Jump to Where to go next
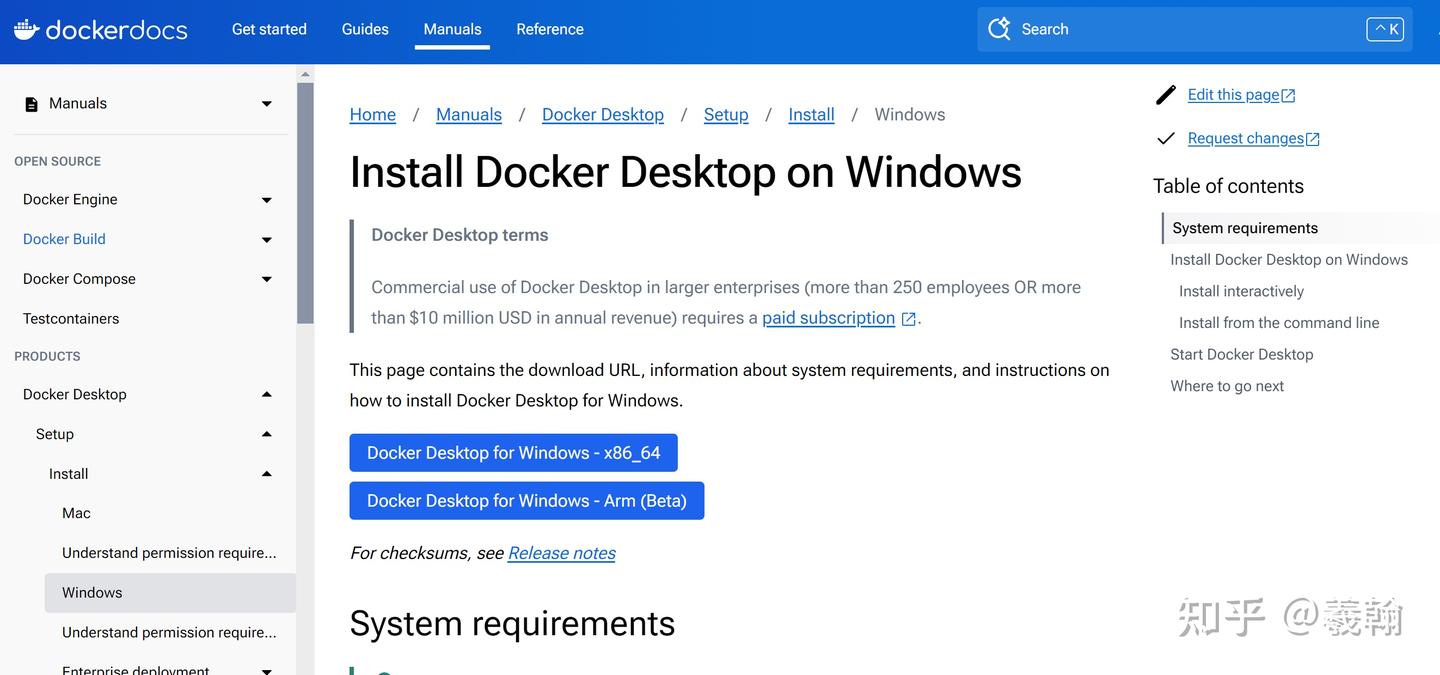This screenshot has height=675, width=1440. pyautogui.click(x=1227, y=386)
